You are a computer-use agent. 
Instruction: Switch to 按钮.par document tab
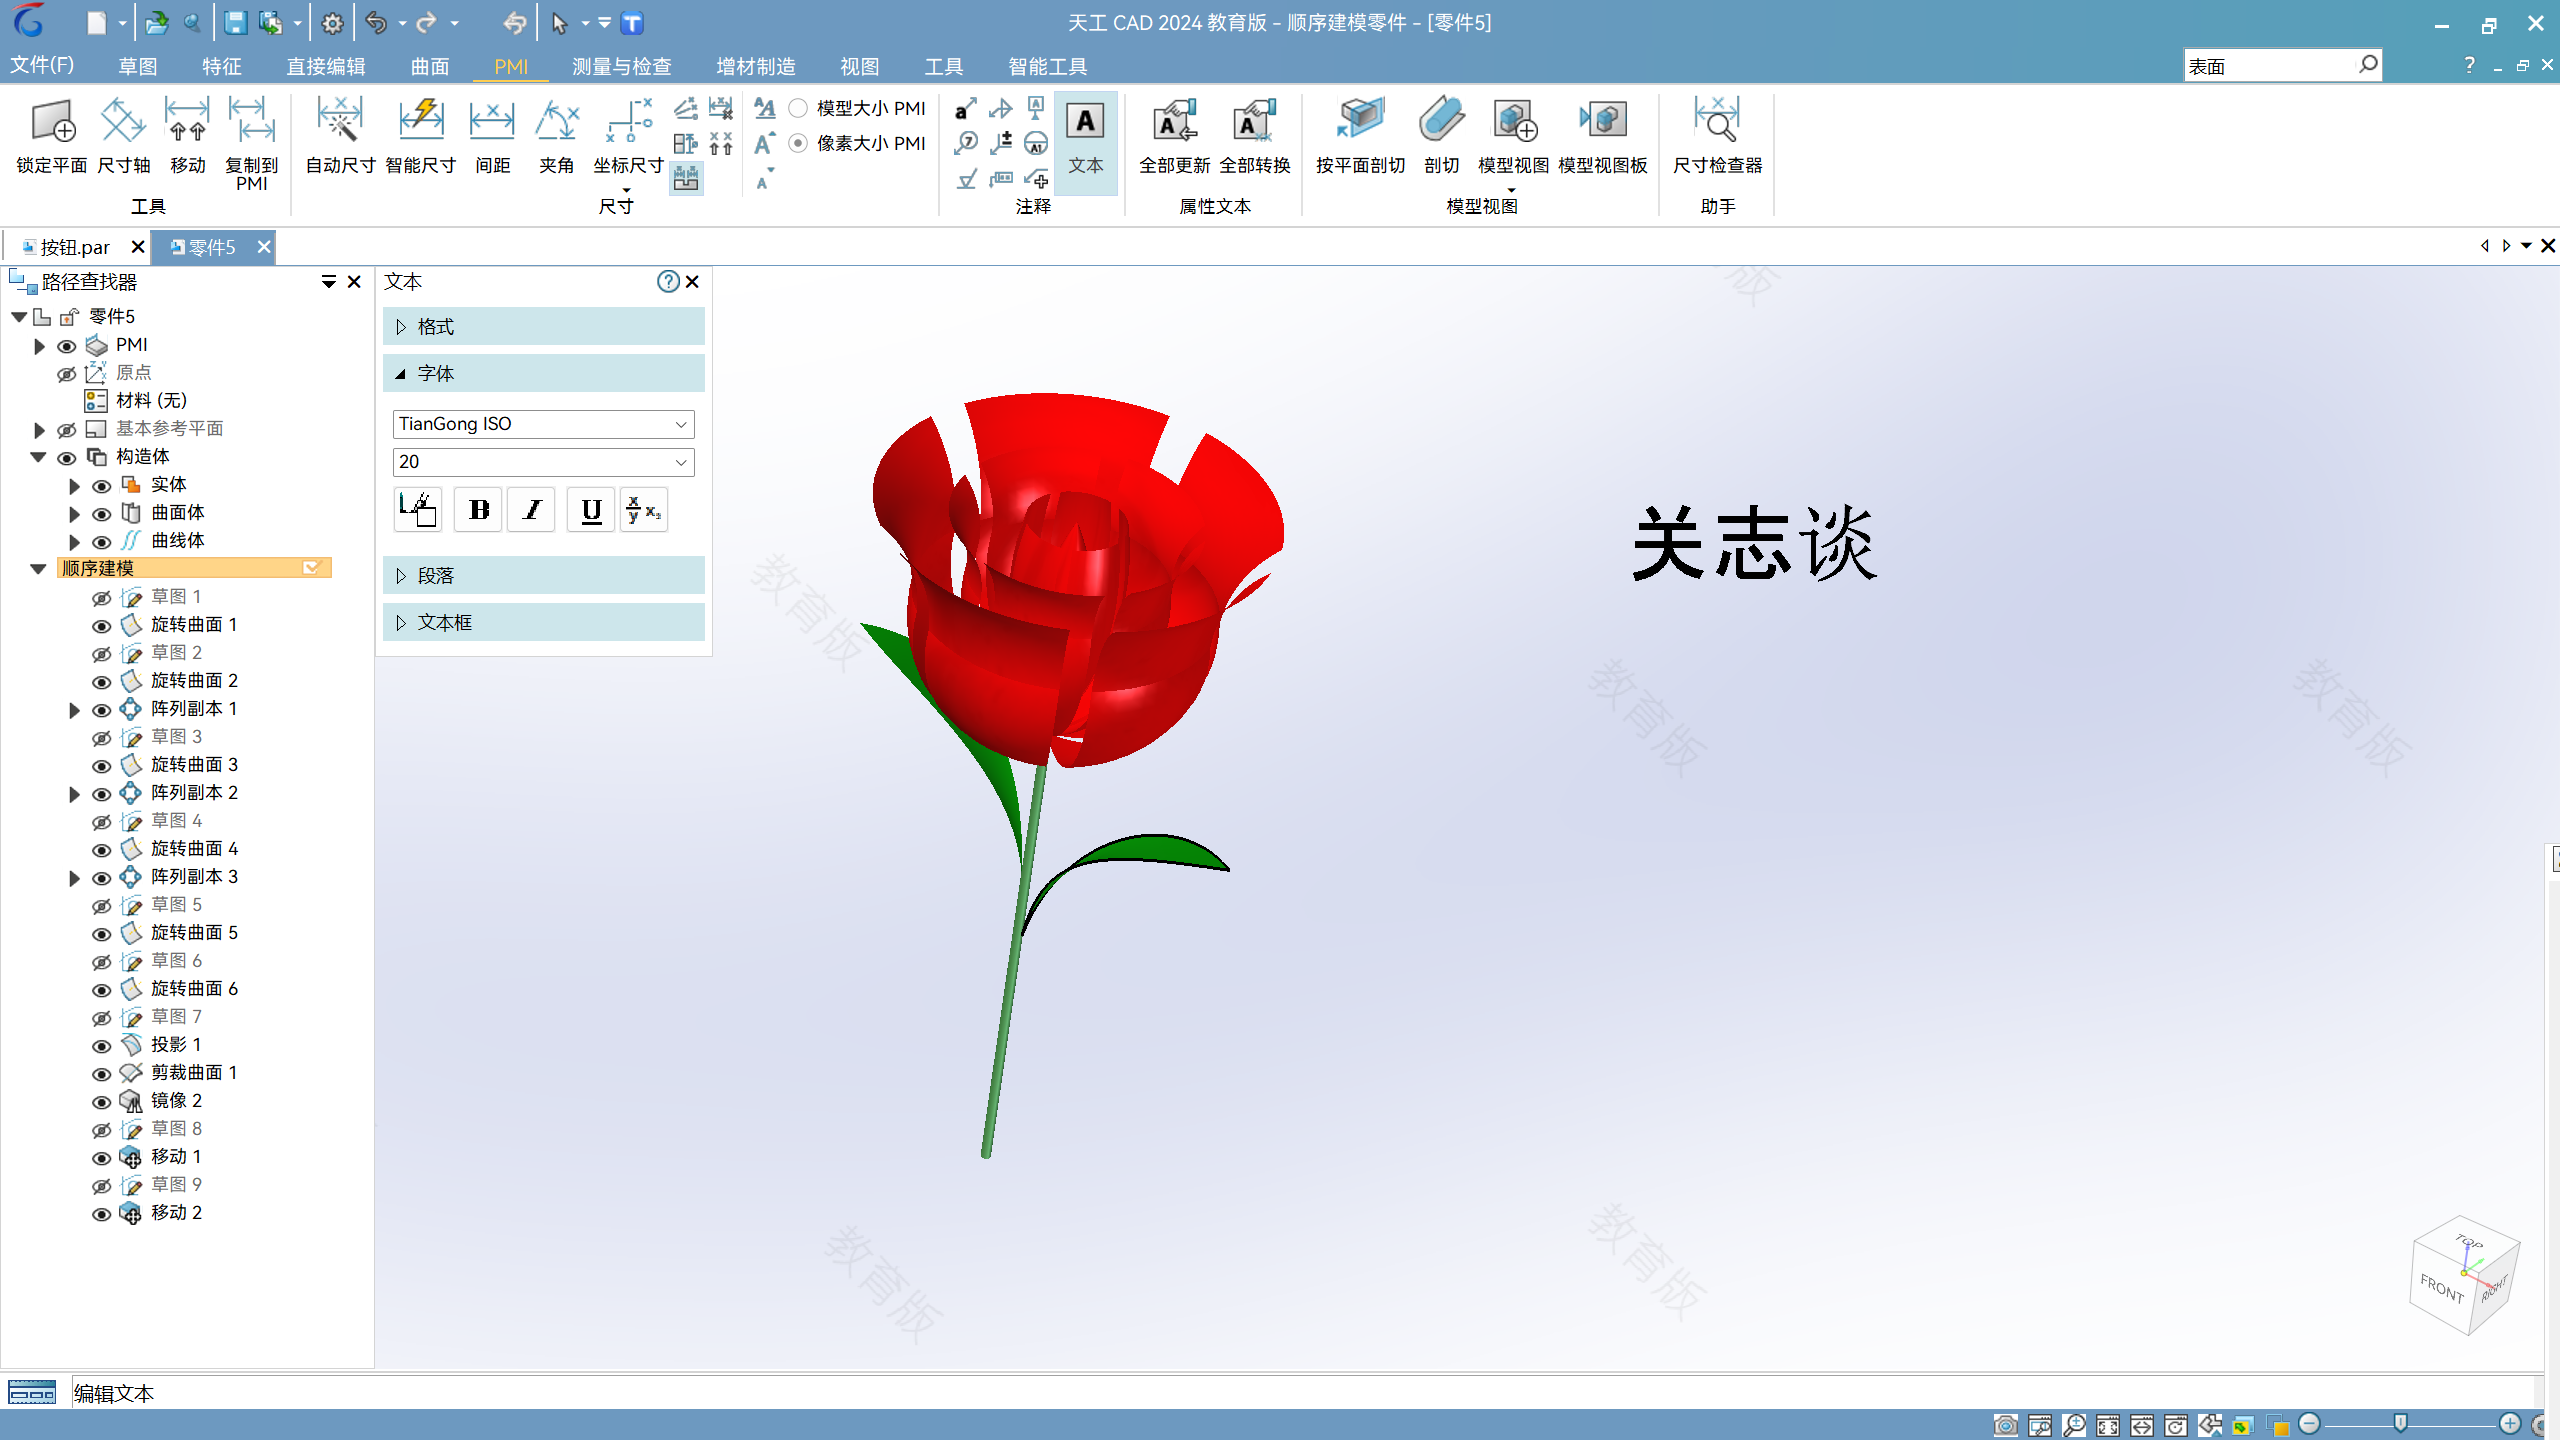point(75,247)
